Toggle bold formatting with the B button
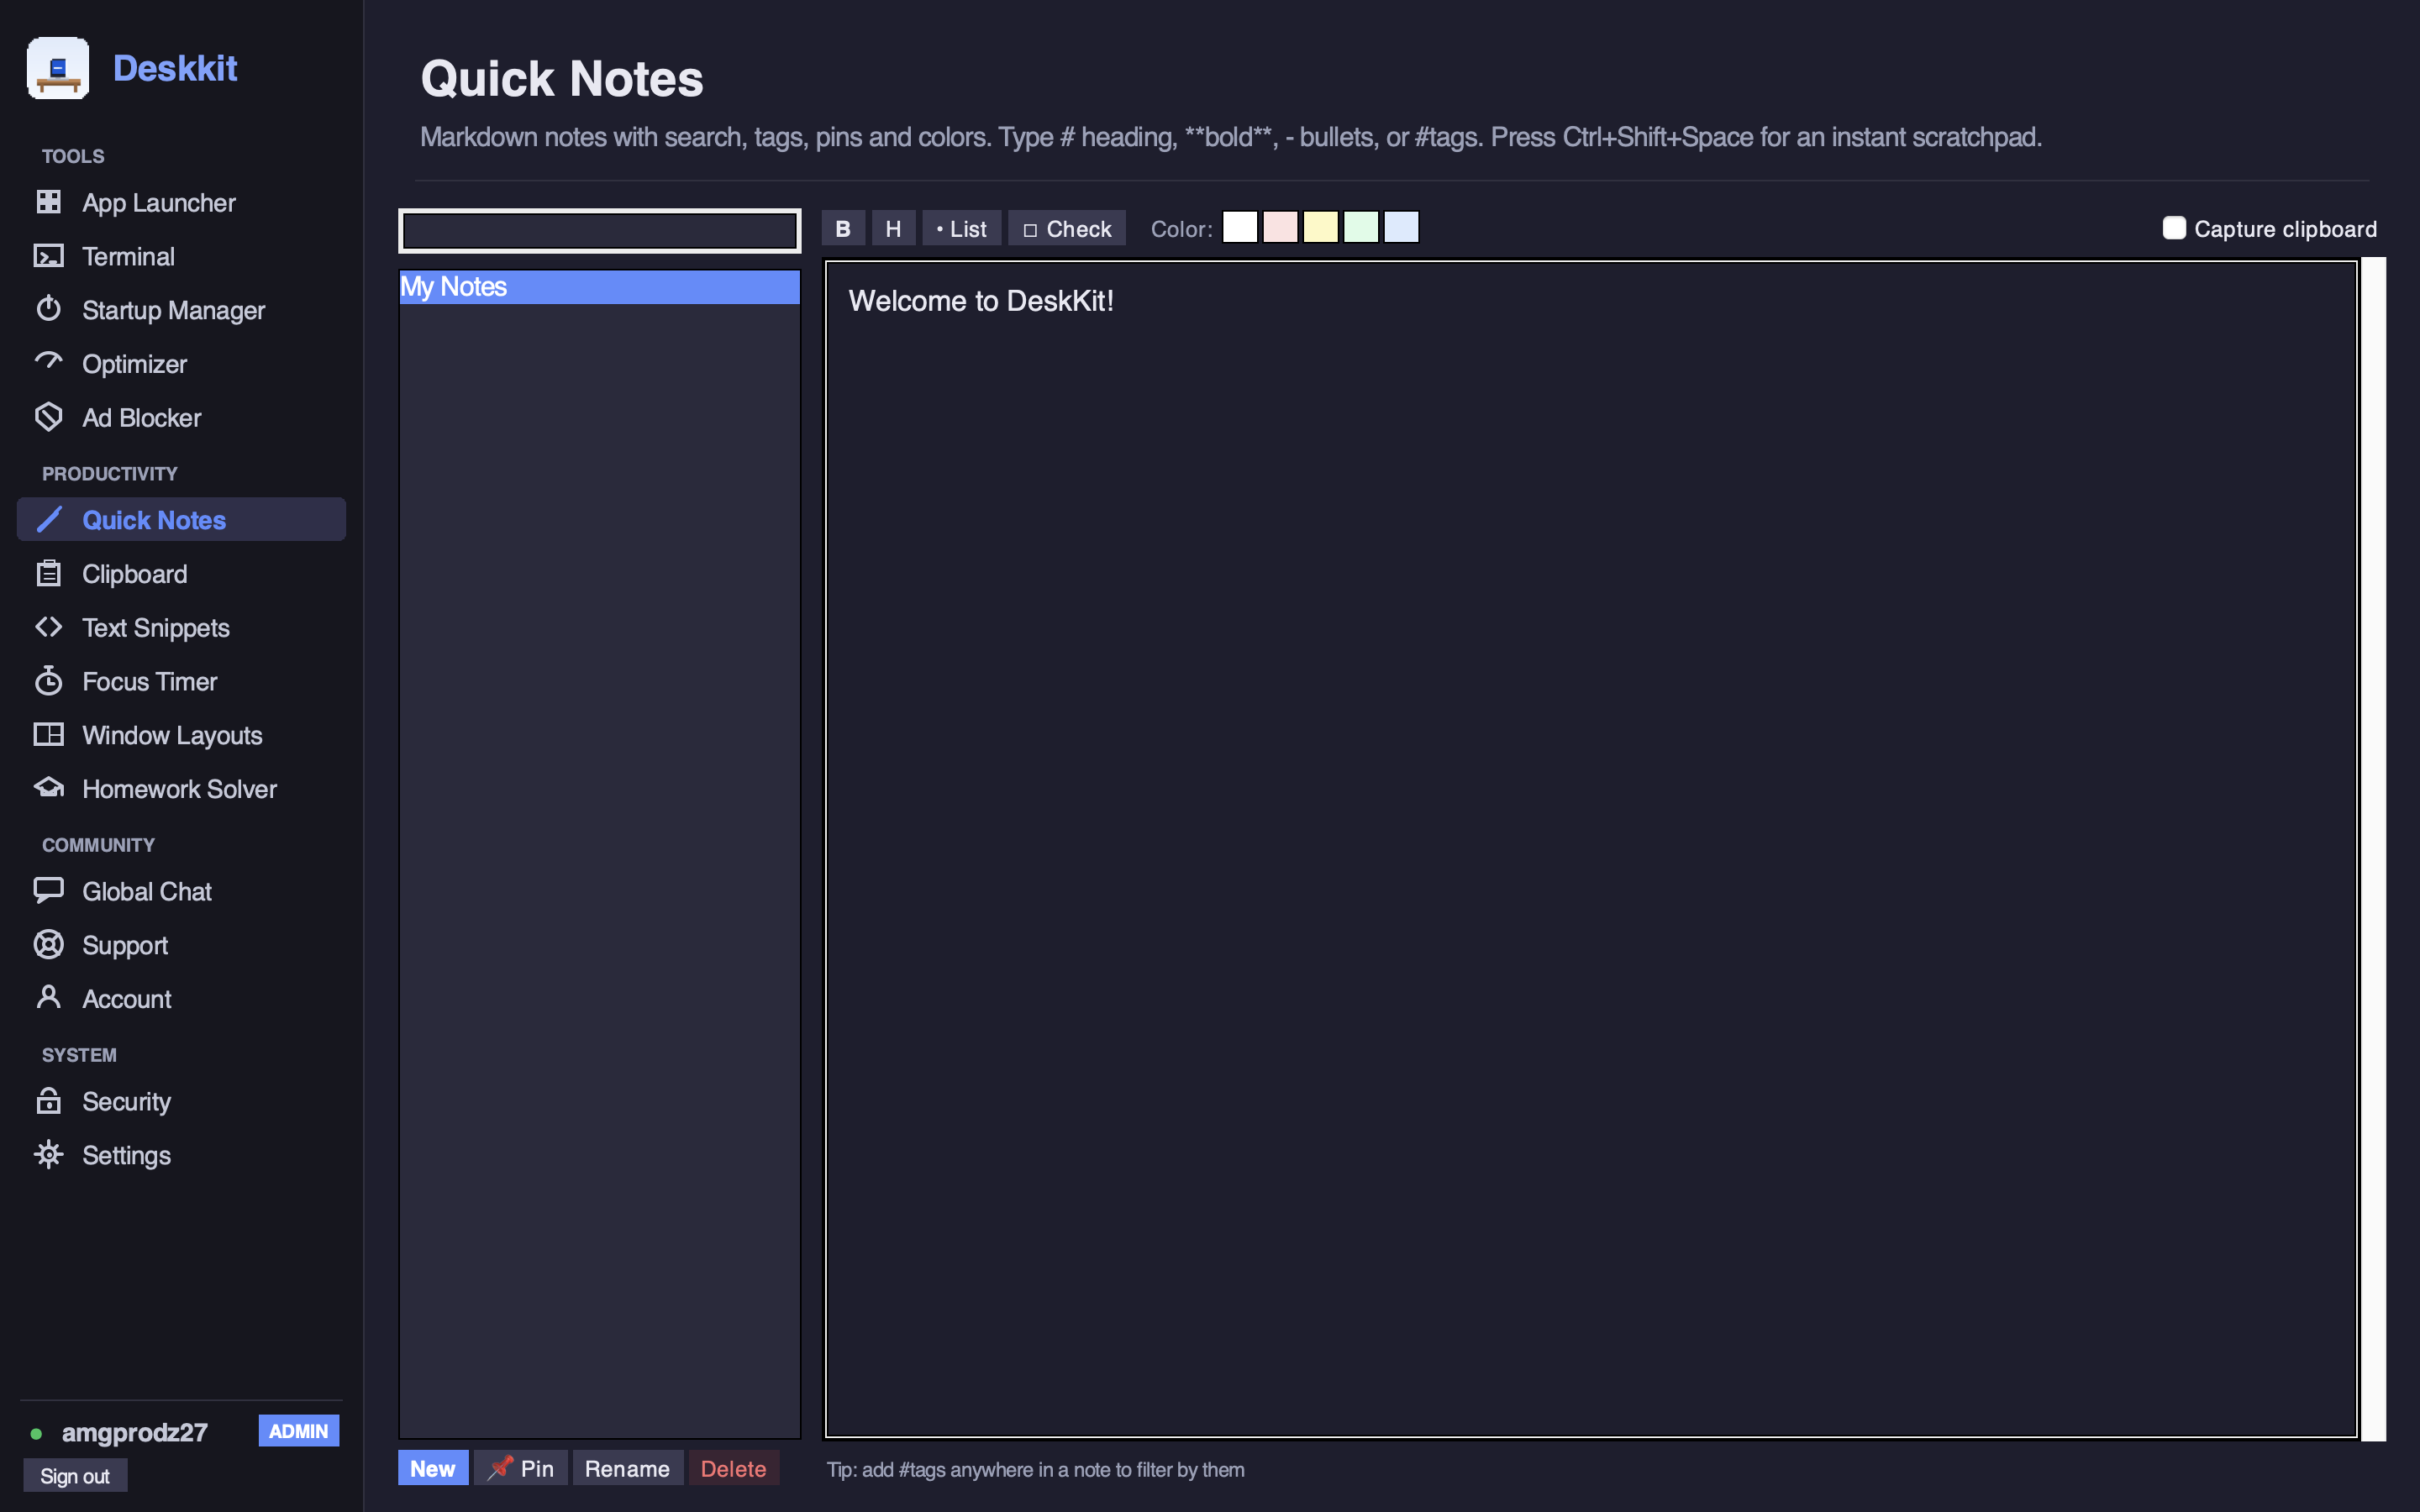Screen dimensions: 2420x1512 [843, 228]
